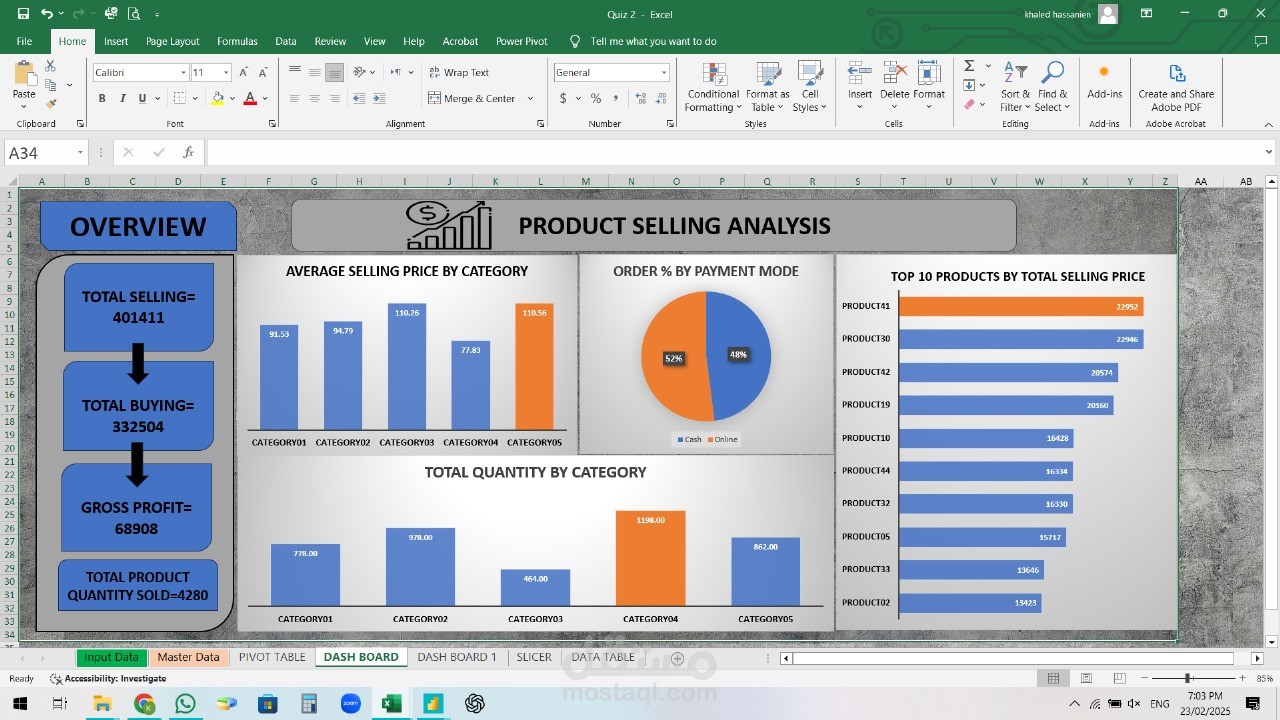This screenshot has width=1280, height=720.
Task: Apply the red font color A
Action: (x=250, y=98)
